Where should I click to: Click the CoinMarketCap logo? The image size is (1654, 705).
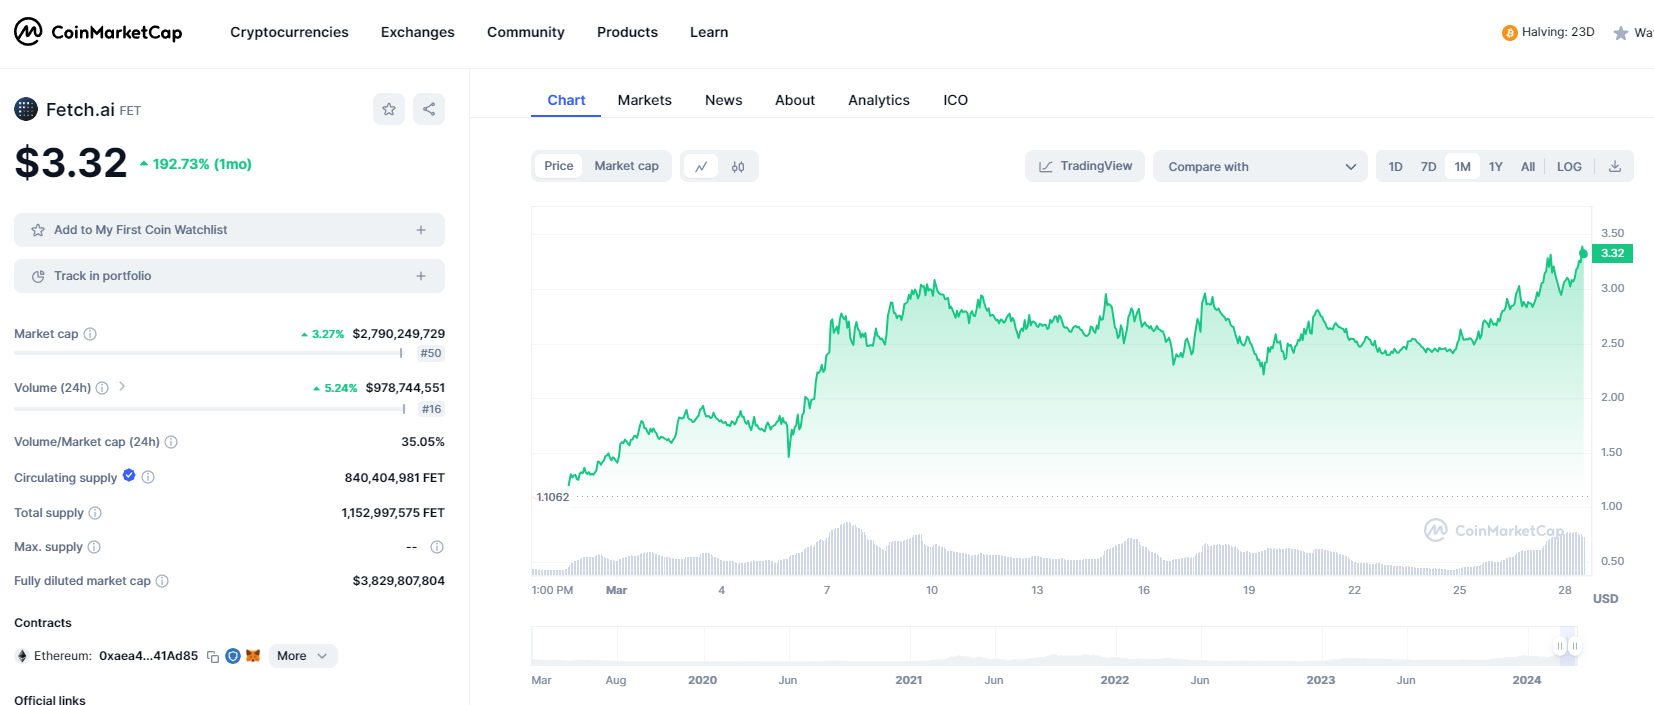(98, 32)
